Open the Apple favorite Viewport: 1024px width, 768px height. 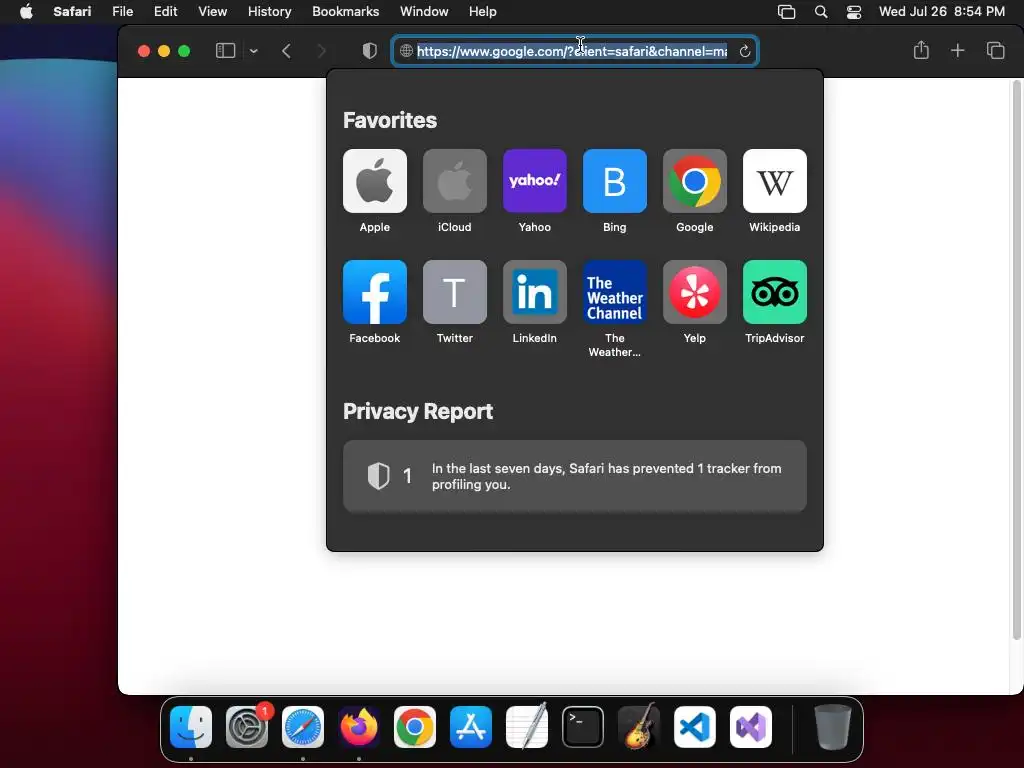[x=374, y=181]
